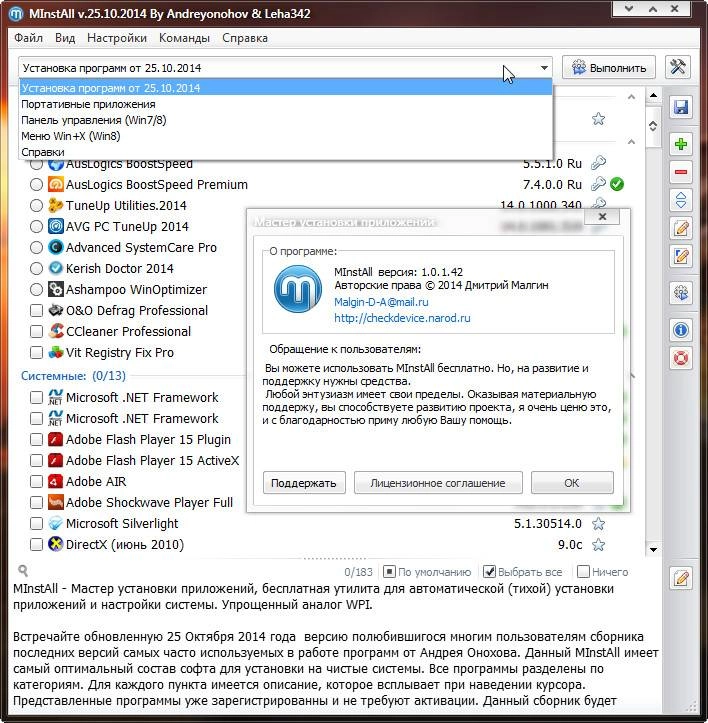Click the list scrollbar thumb handle
The height and width of the screenshot is (723, 708).
point(653,126)
